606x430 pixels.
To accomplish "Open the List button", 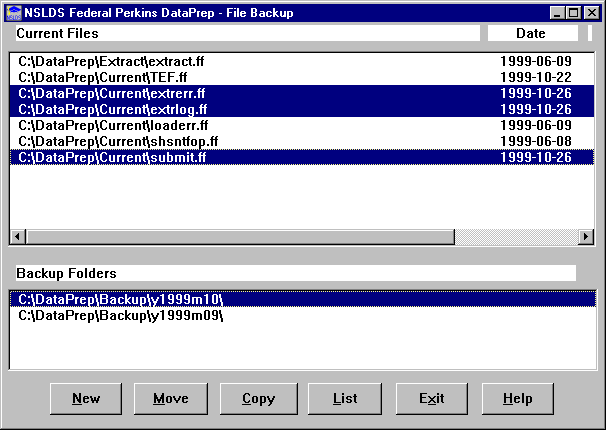I will 345,399.
